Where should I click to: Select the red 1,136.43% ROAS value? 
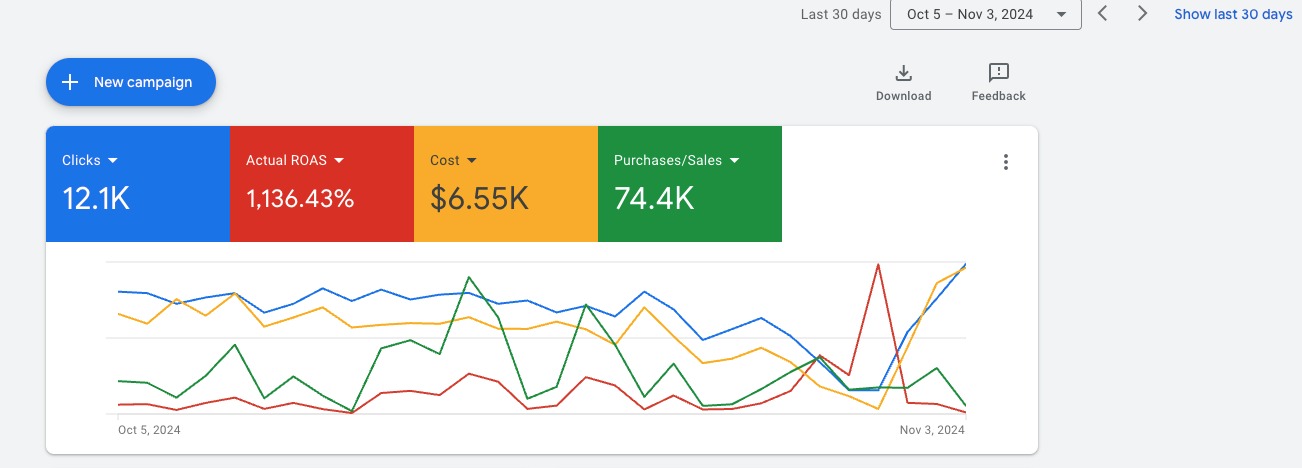pyautogui.click(x=300, y=199)
